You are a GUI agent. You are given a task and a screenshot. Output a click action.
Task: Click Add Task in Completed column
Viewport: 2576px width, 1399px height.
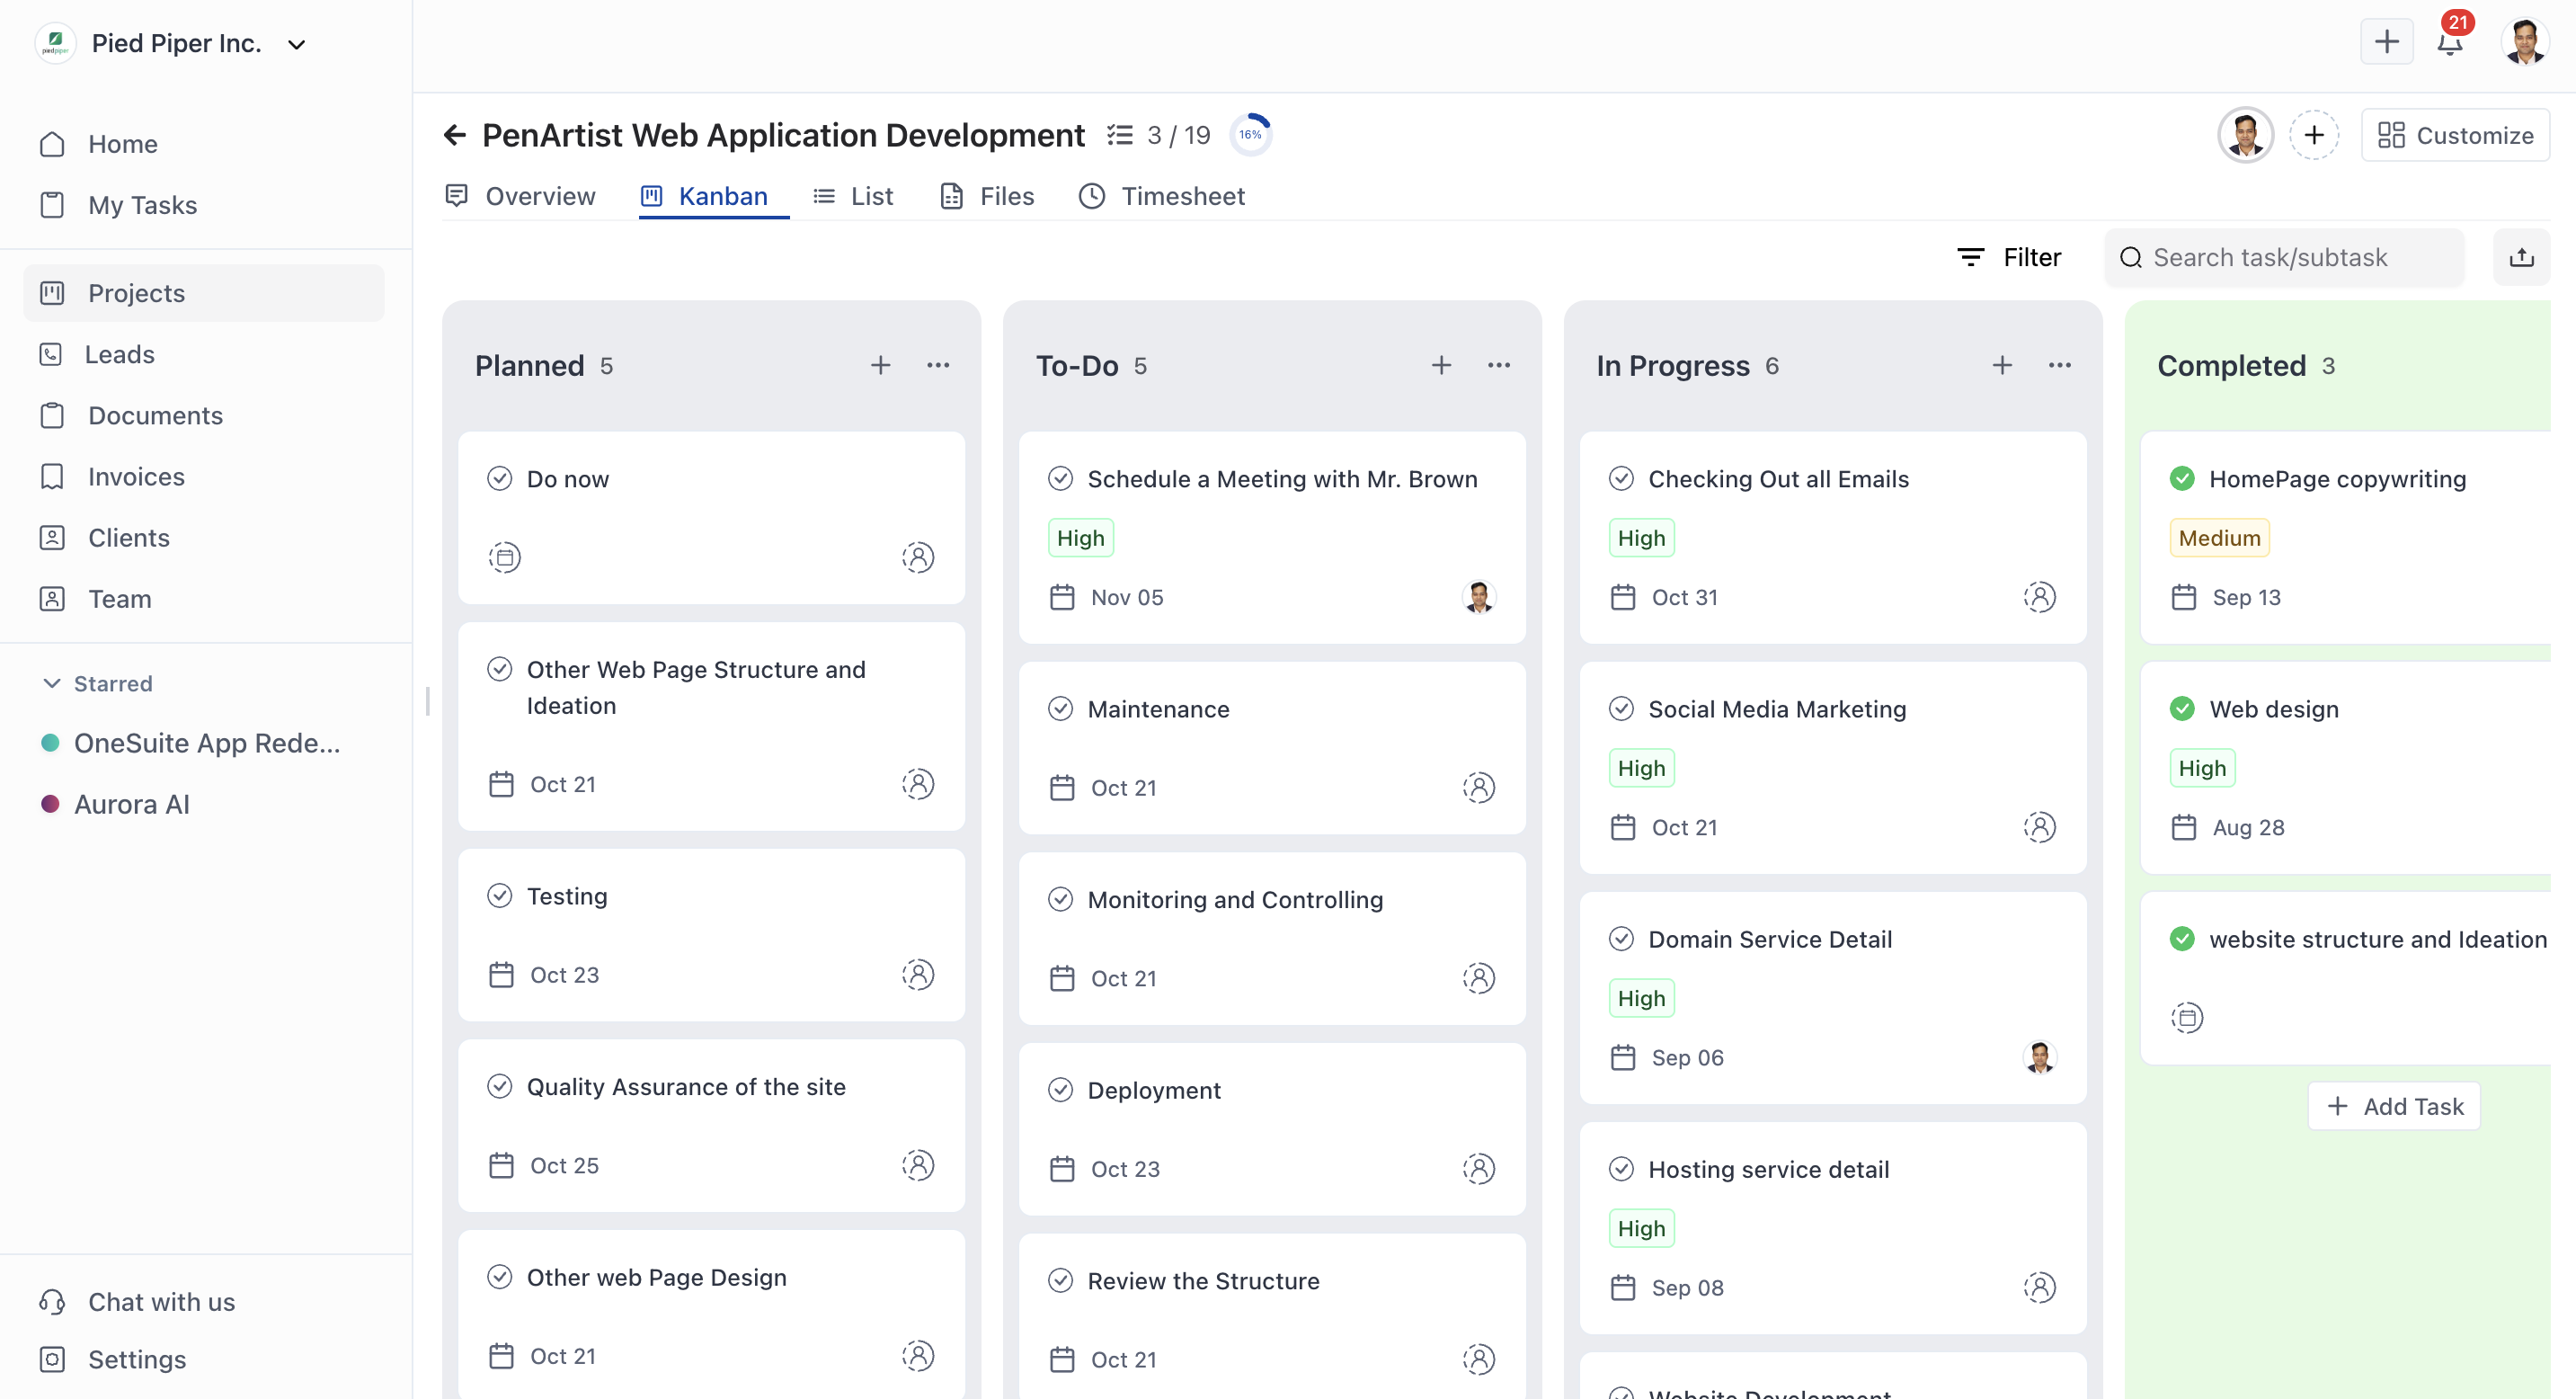click(2394, 1106)
